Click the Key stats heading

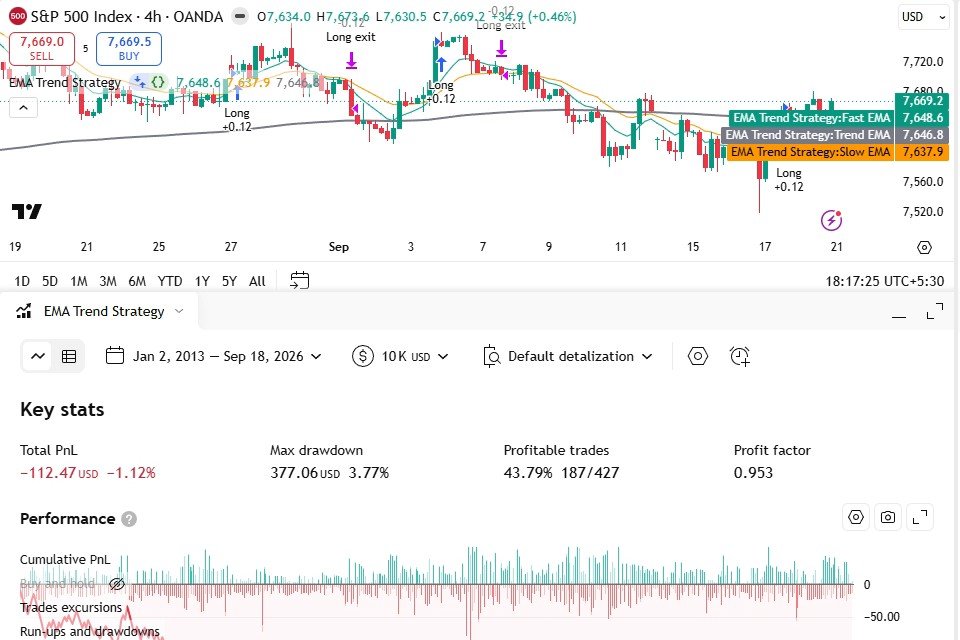pos(62,409)
